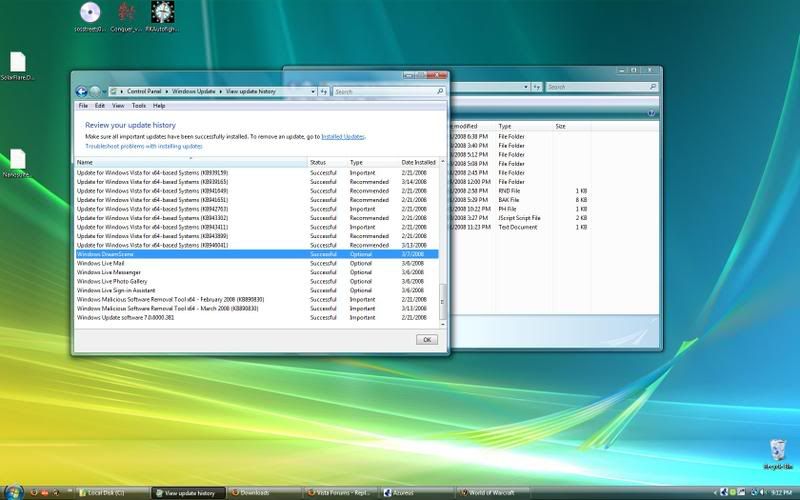This screenshot has height=500, width=800.
Task: Sort update list by Date Installed column
Action: (418, 162)
